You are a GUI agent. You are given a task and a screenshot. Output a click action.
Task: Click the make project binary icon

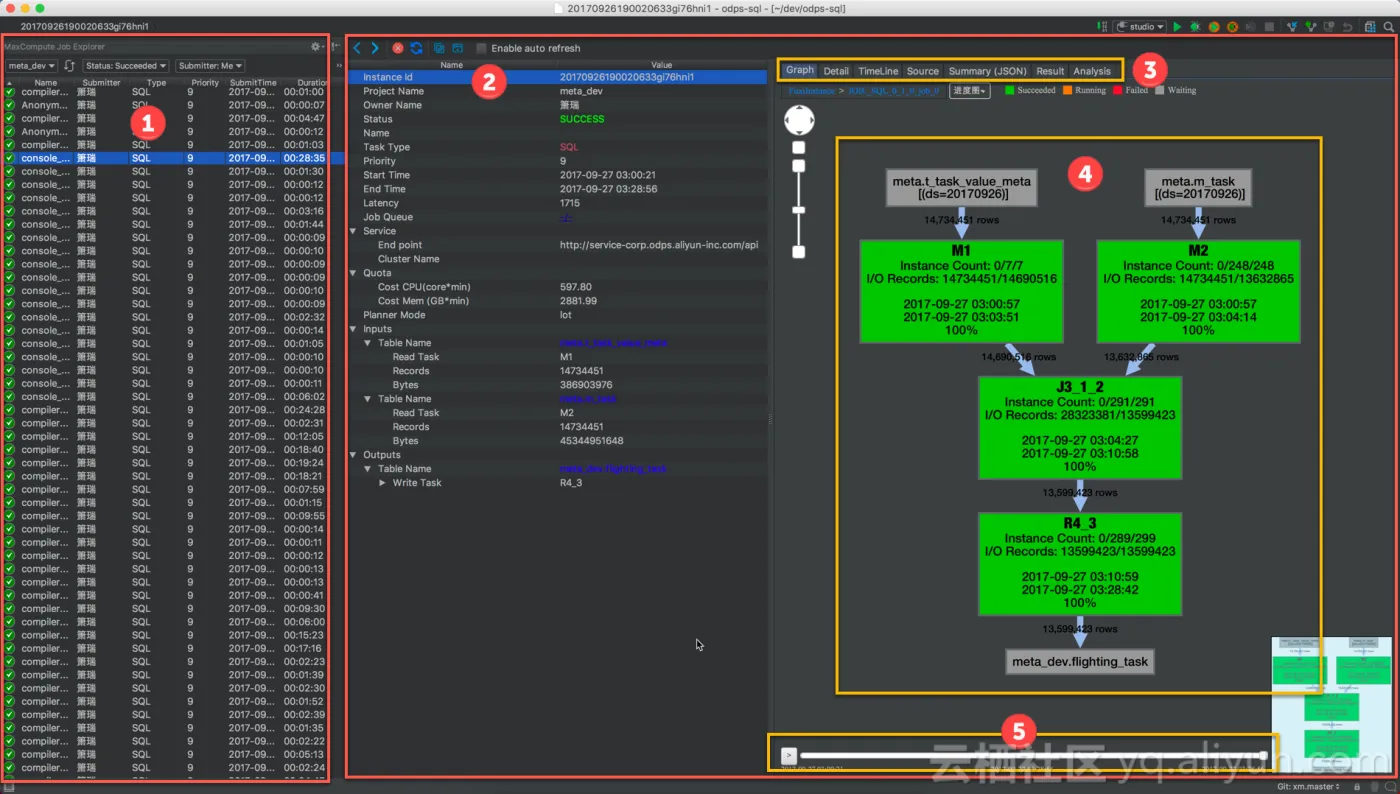click(x=1104, y=27)
